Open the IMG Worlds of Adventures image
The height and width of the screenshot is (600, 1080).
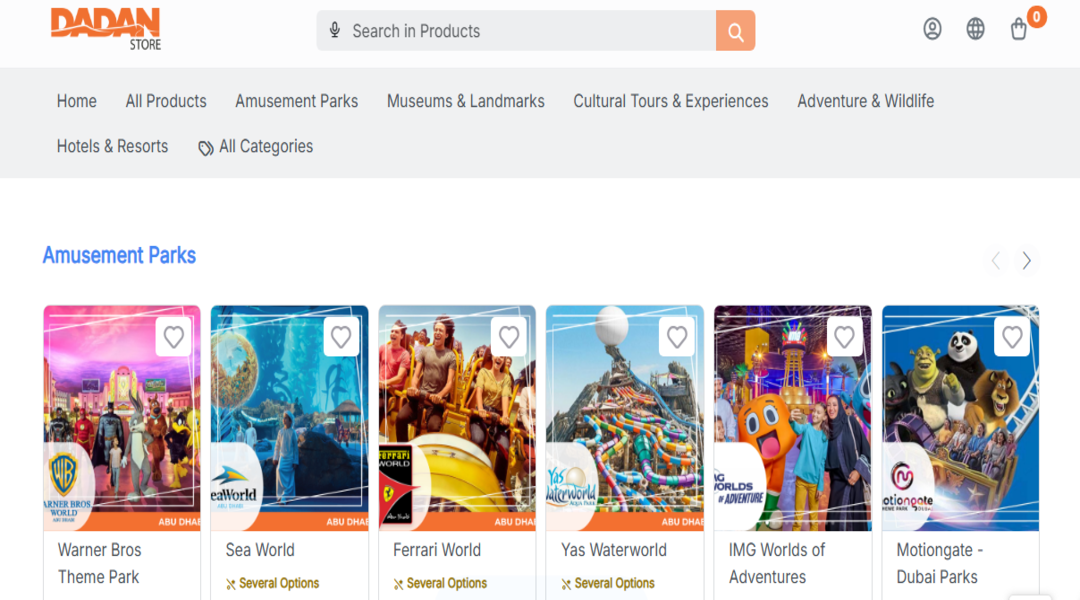point(793,418)
